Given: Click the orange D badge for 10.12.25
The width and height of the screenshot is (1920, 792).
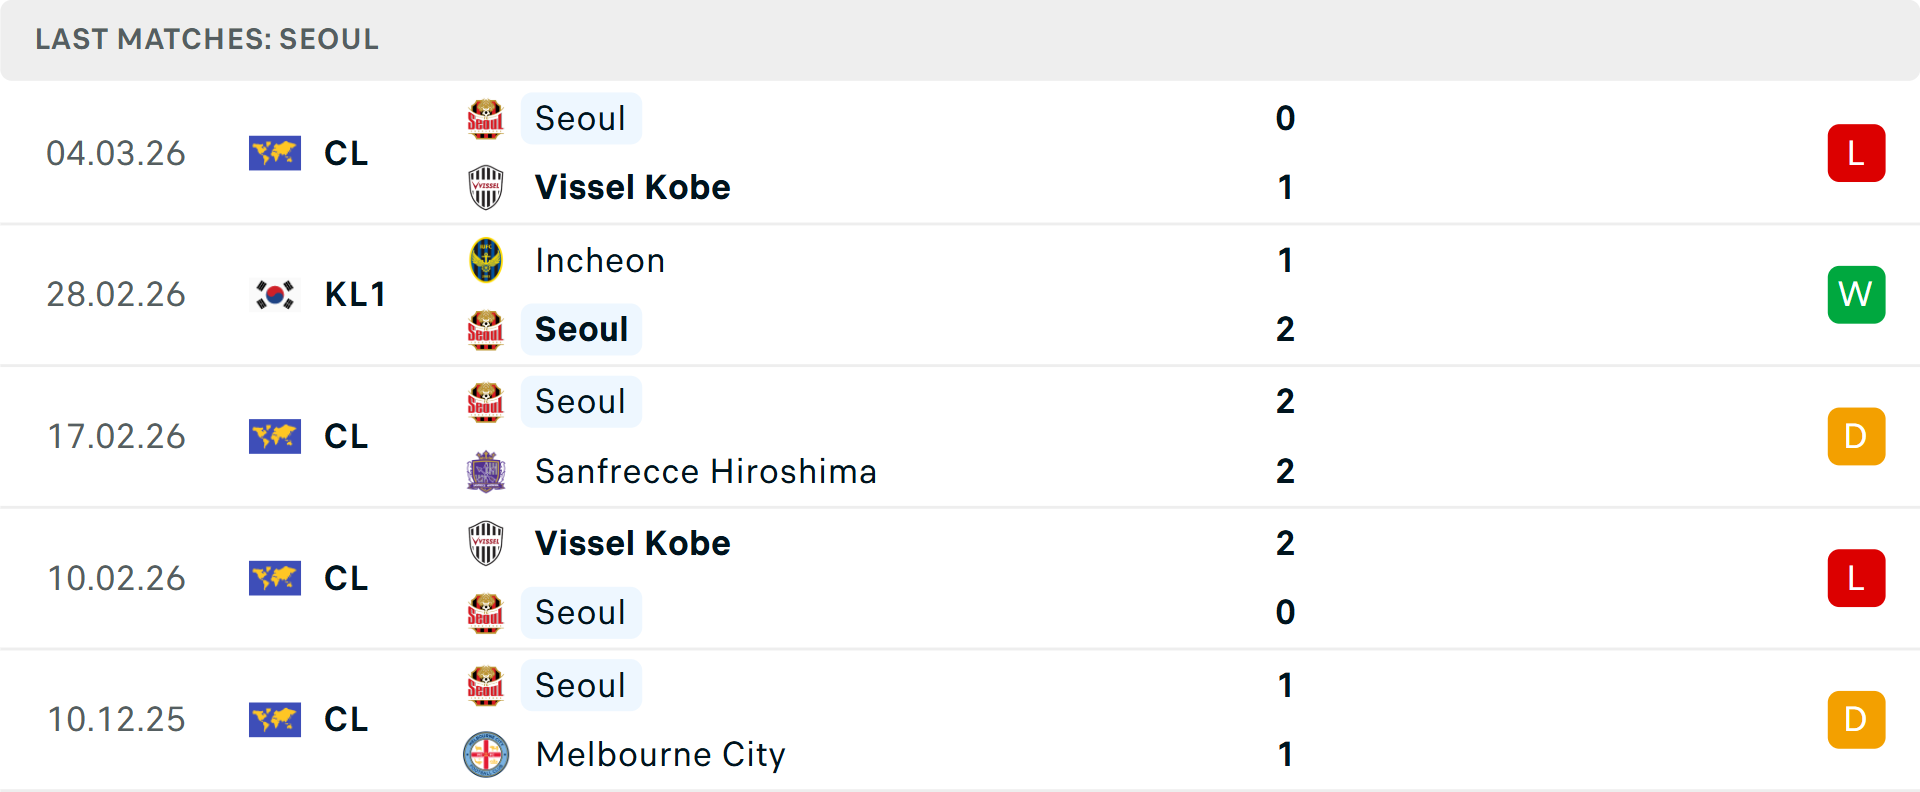Looking at the screenshot, I should (x=1856, y=719).
